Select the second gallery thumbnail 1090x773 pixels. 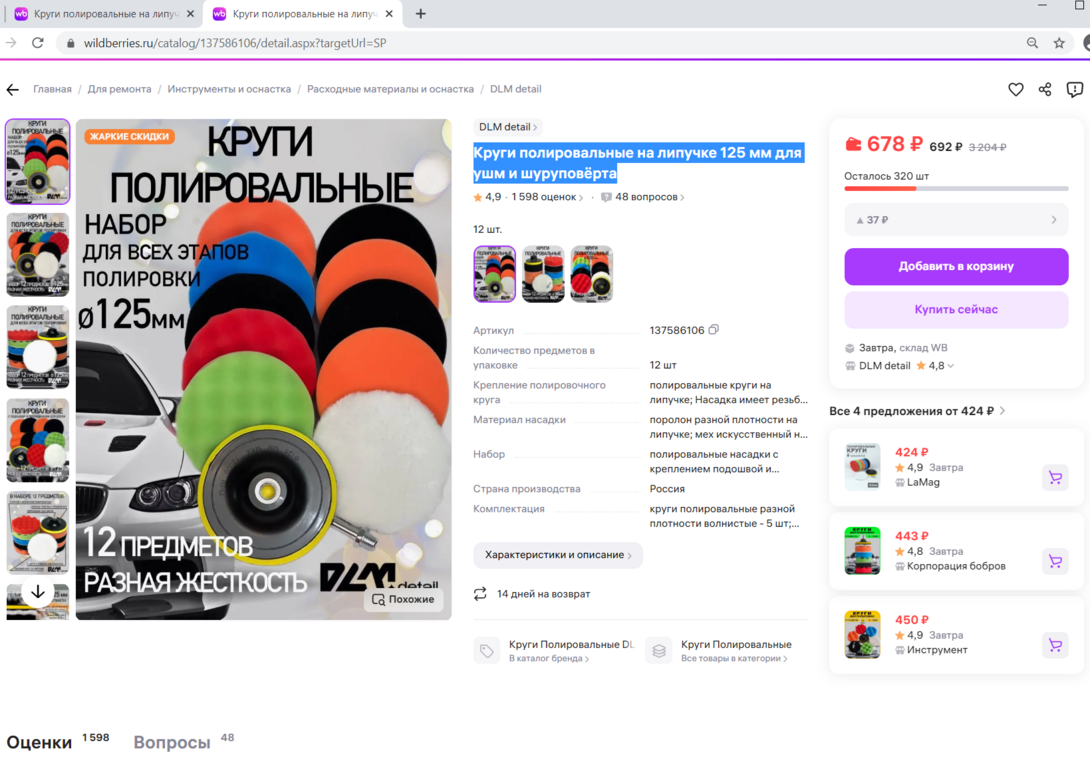pos(38,254)
